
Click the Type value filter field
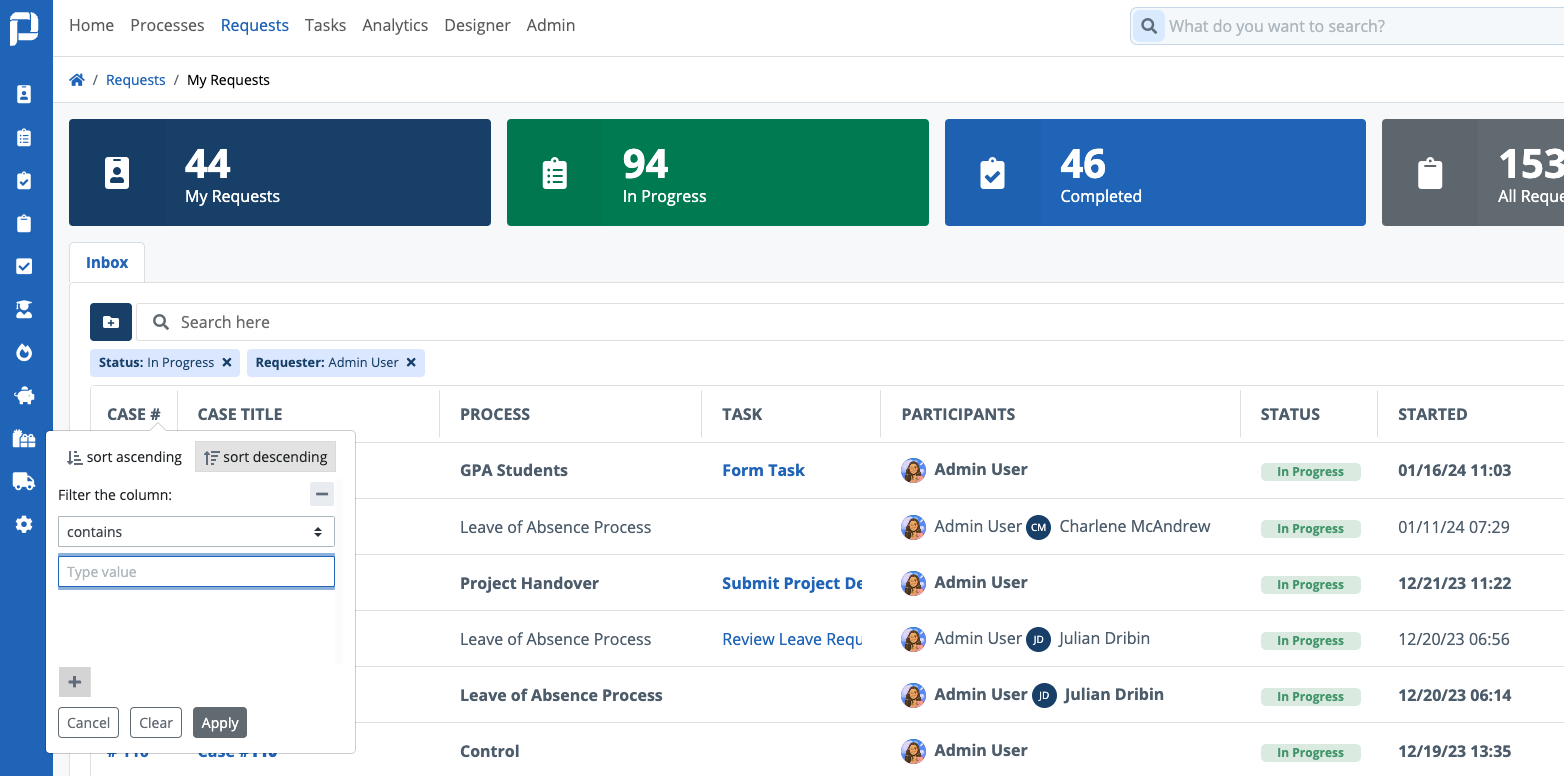pyautogui.click(x=196, y=572)
